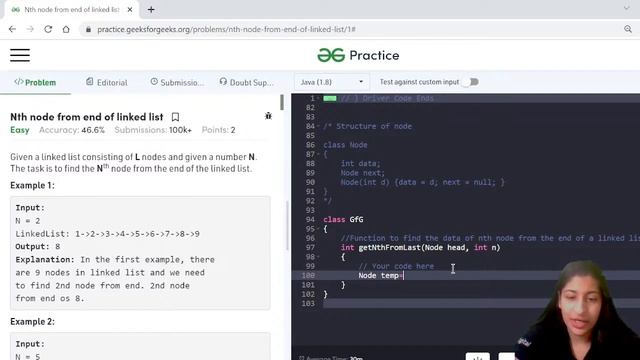Open the Java (1.8) language dropdown
Viewport: 640px width, 360px height.
pyautogui.click(x=332, y=82)
